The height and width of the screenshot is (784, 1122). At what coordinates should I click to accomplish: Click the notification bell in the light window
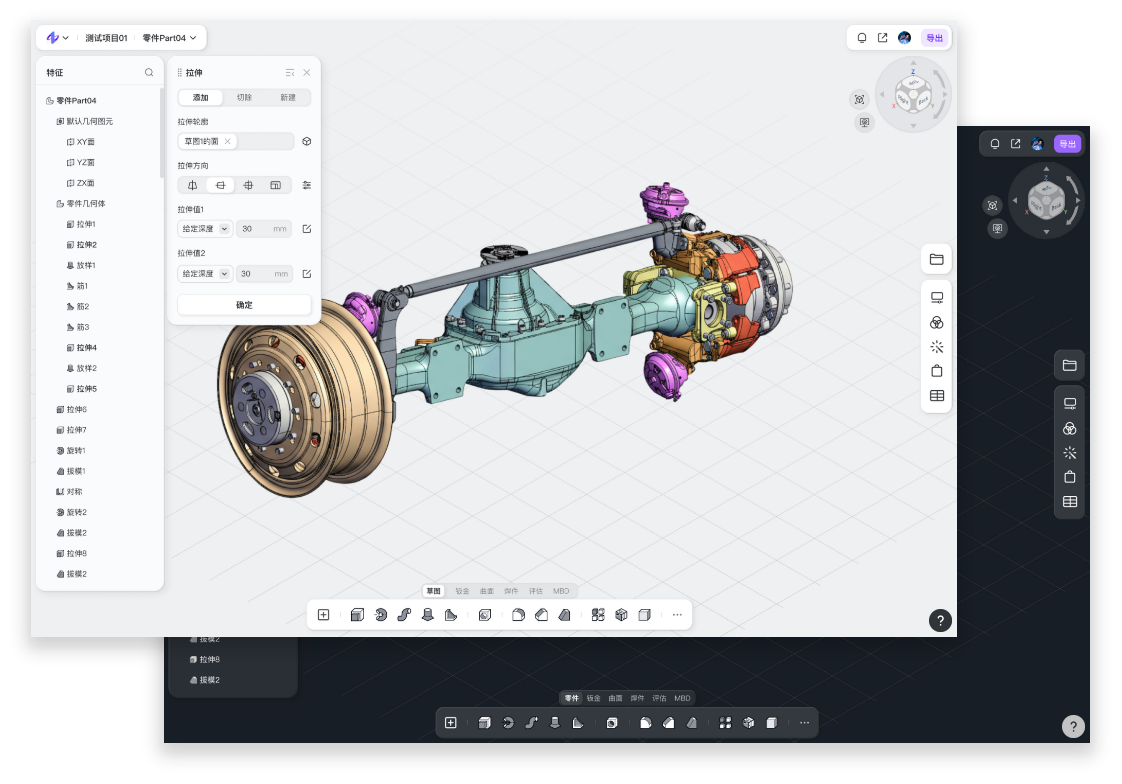[862, 38]
